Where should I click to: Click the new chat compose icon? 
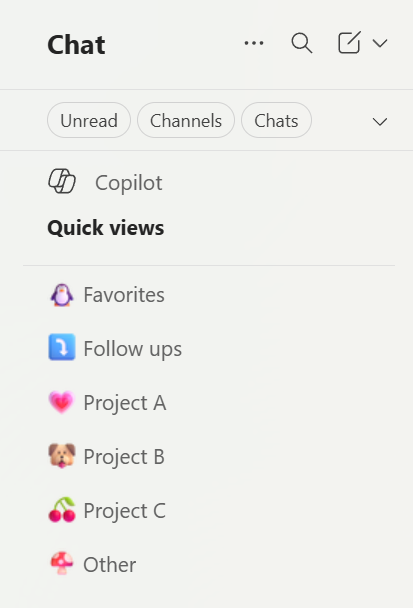349,43
